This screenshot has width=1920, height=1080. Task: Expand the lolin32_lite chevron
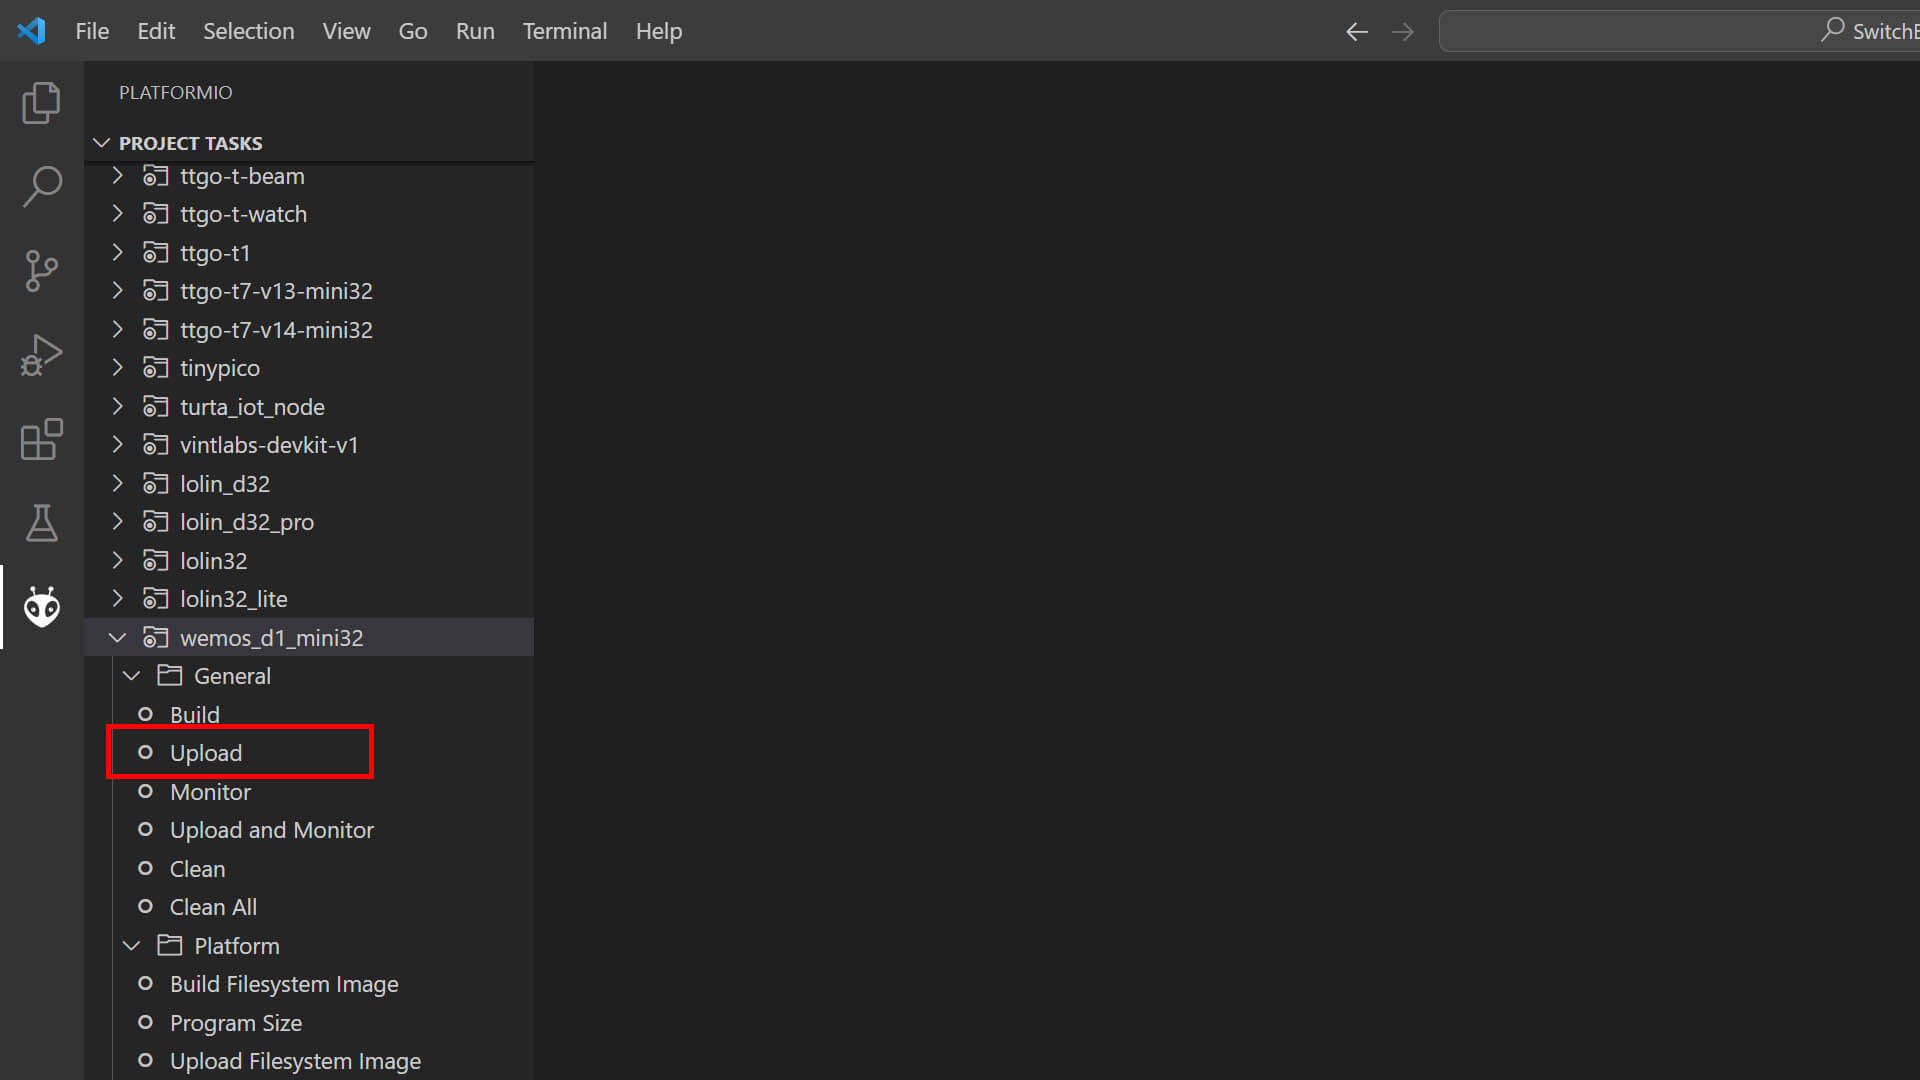click(117, 598)
